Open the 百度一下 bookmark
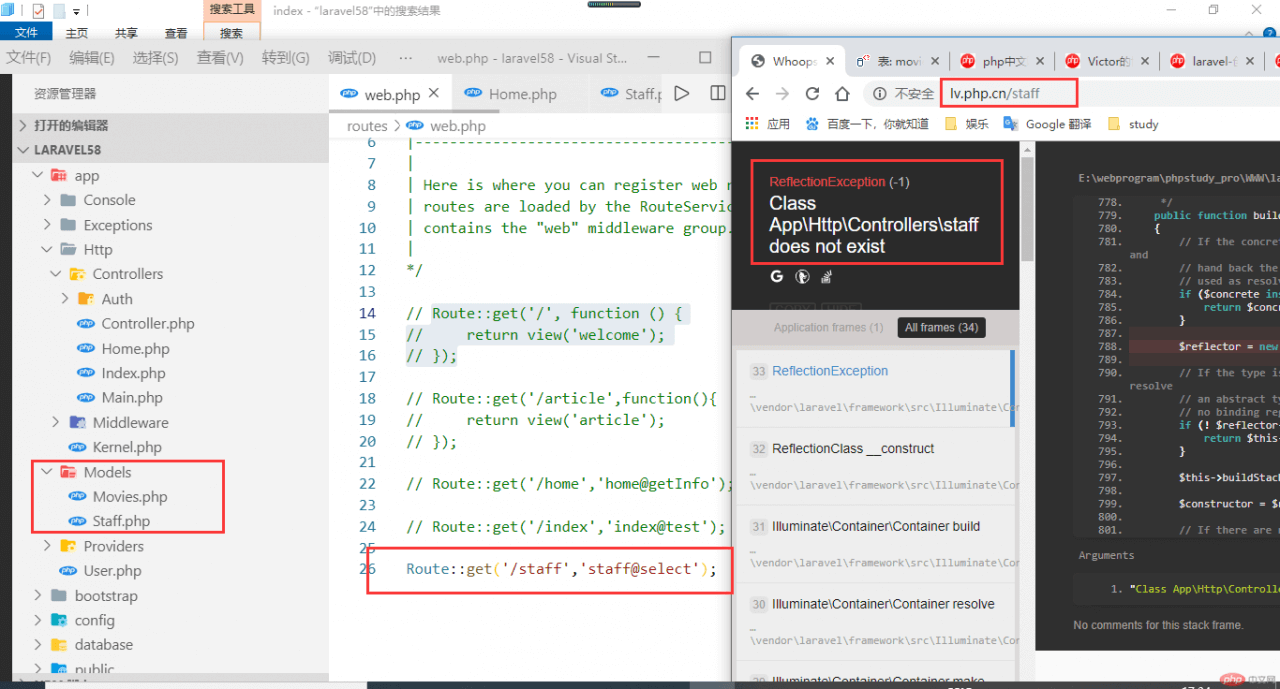This screenshot has width=1280, height=689. pyautogui.click(x=866, y=124)
